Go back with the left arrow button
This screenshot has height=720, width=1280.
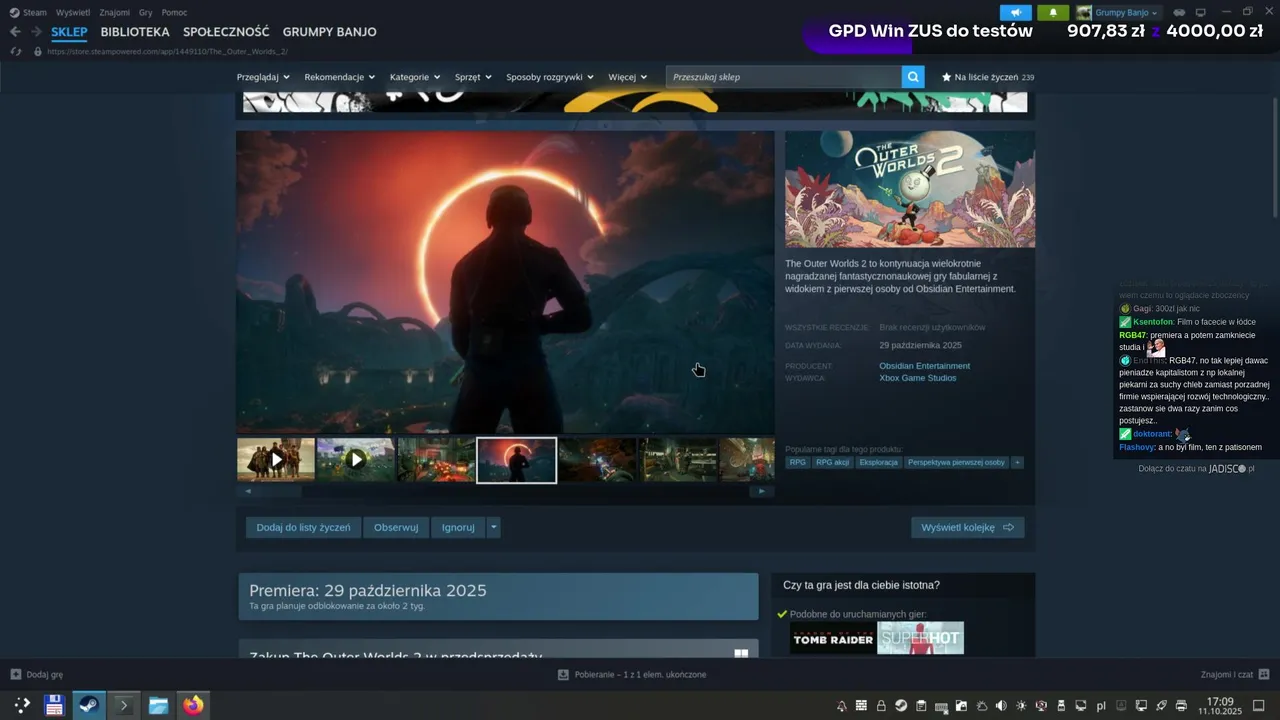click(x=15, y=32)
